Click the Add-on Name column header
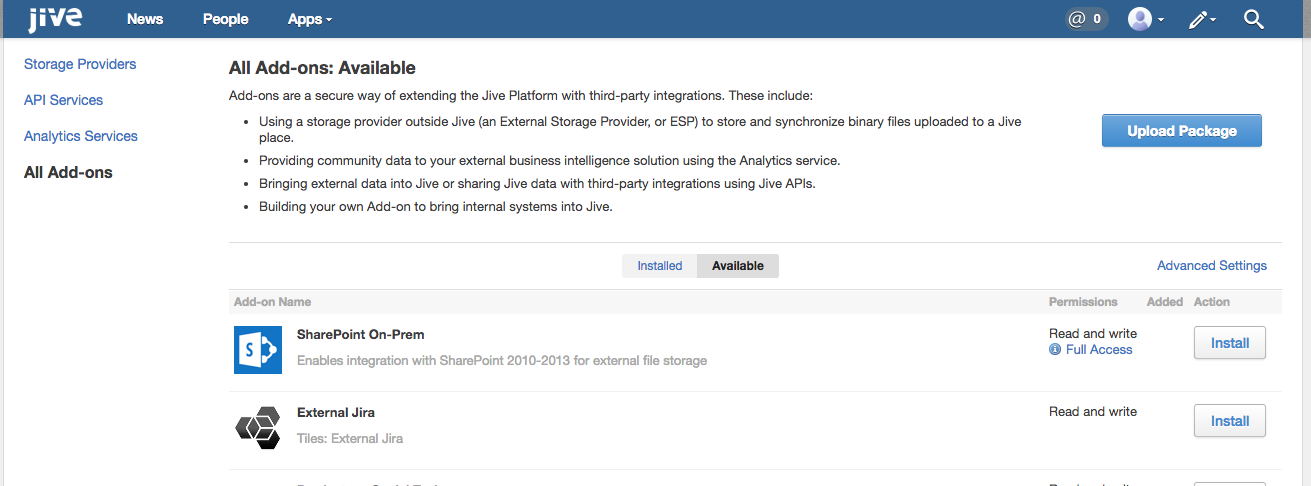The height and width of the screenshot is (486, 1311). [x=272, y=302]
